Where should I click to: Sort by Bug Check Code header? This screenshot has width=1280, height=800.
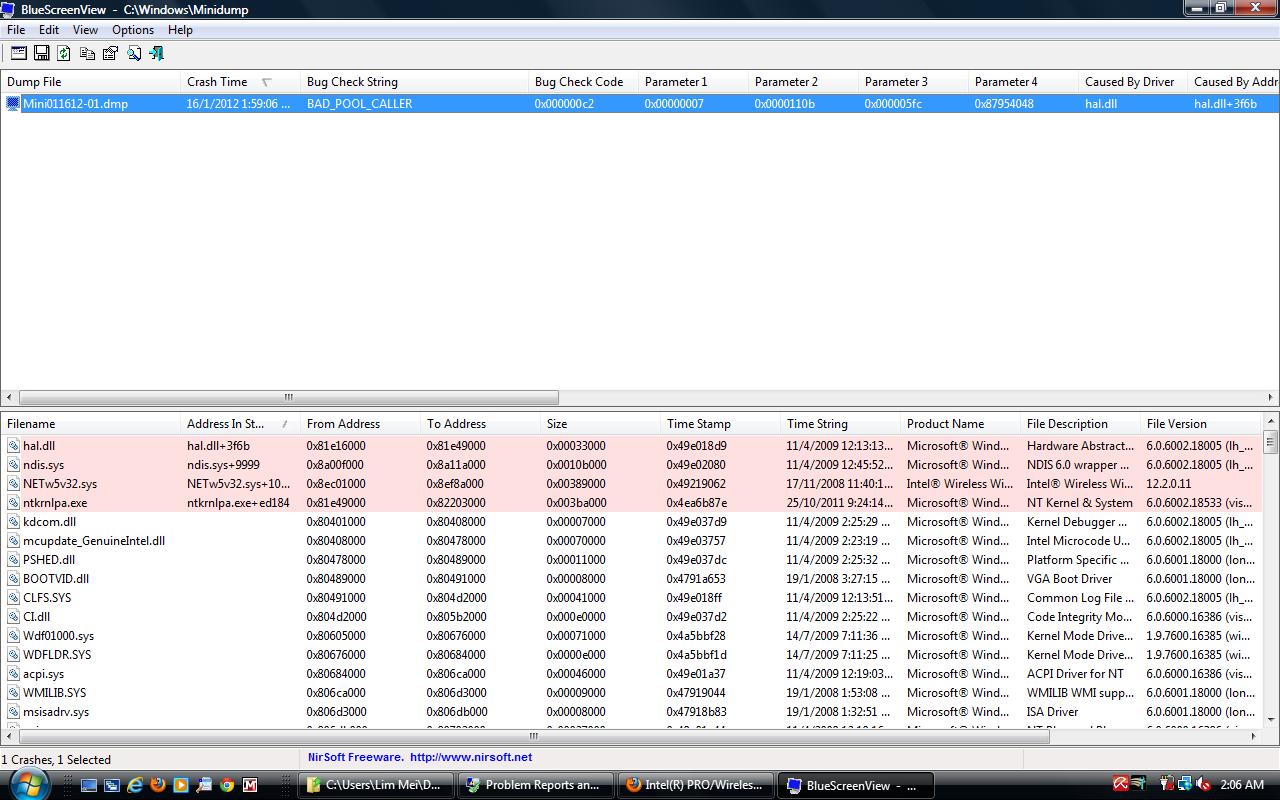(x=583, y=82)
